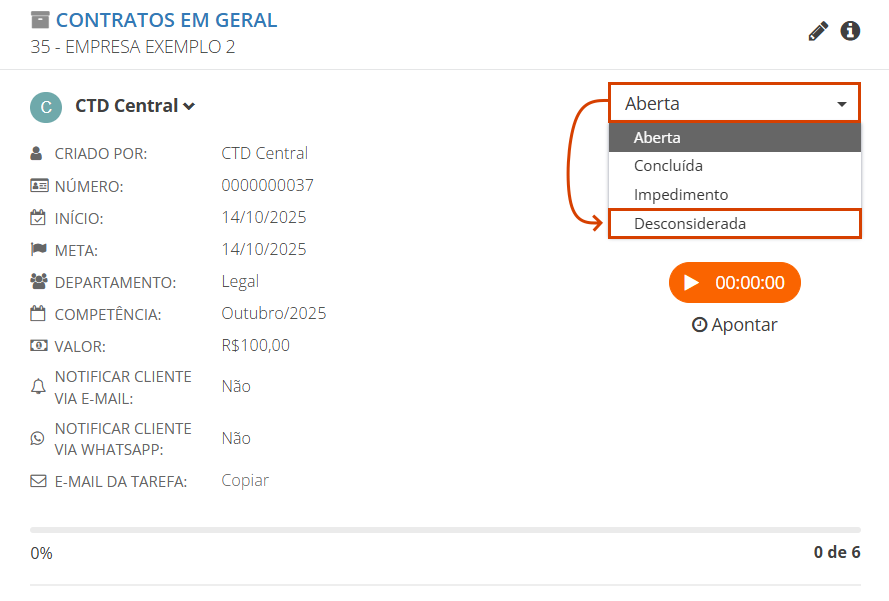
Task: Click the bell icon for e-mail notification
Action: tap(38, 386)
